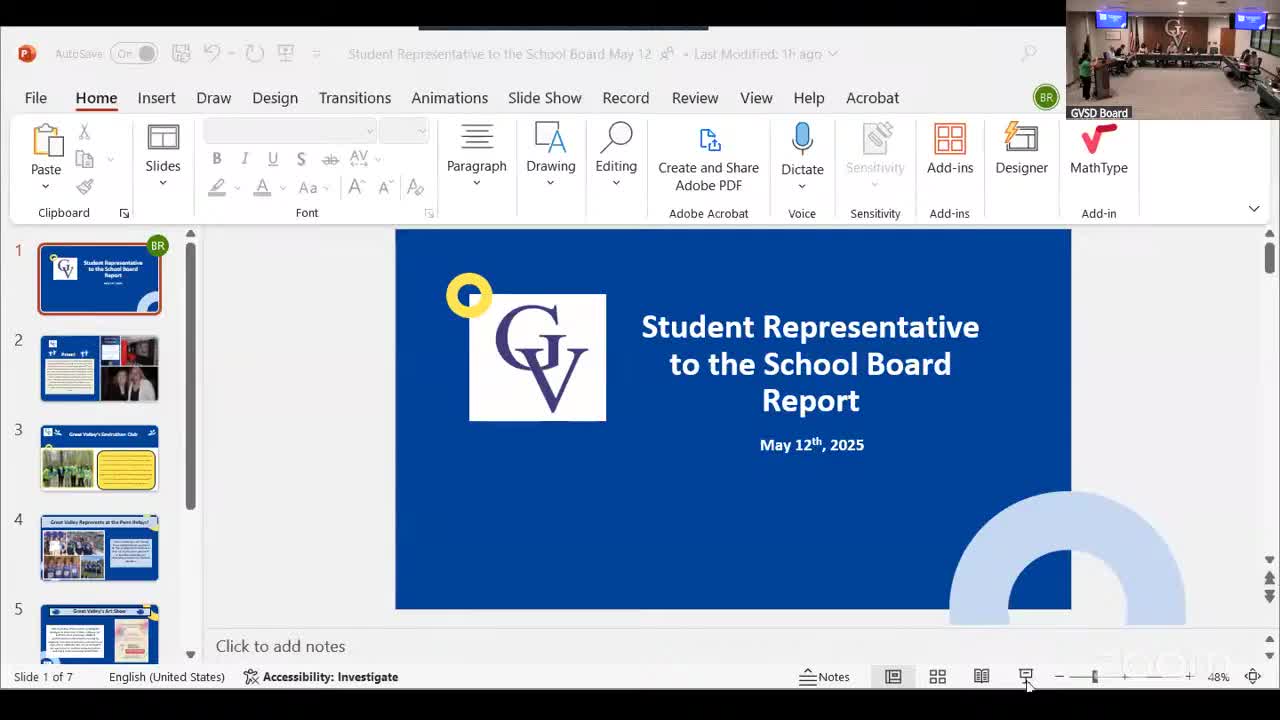1280x720 pixels.
Task: Open Reading View in status bar
Action: click(981, 677)
